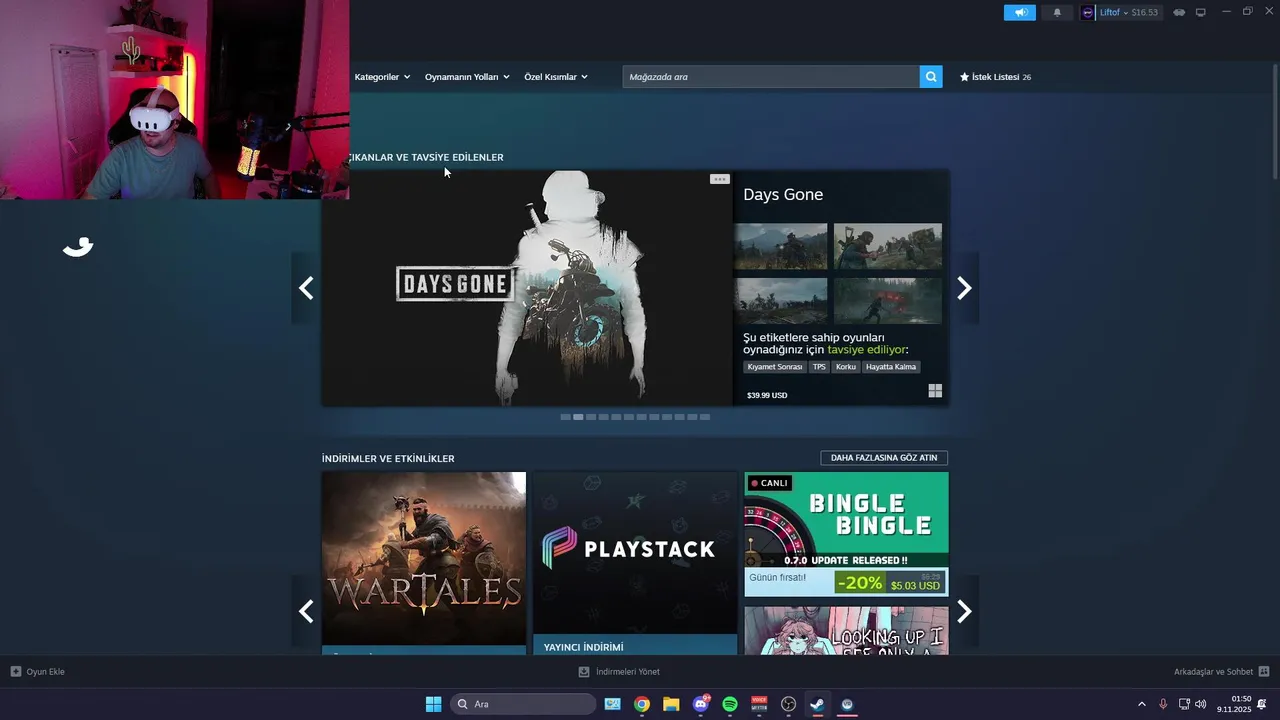The image size is (1280, 720).
Task: Select the highlighted second carousel dot
Action: click(578, 417)
